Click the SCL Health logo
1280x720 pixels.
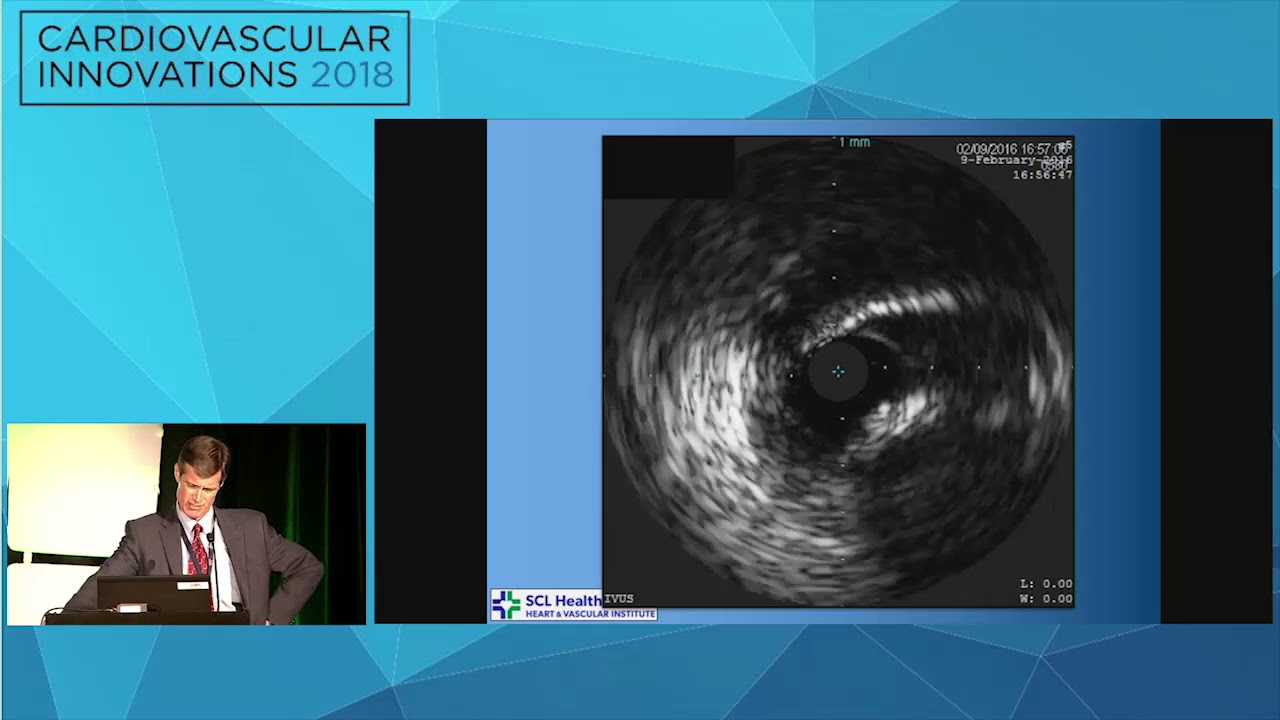[x=573, y=605]
